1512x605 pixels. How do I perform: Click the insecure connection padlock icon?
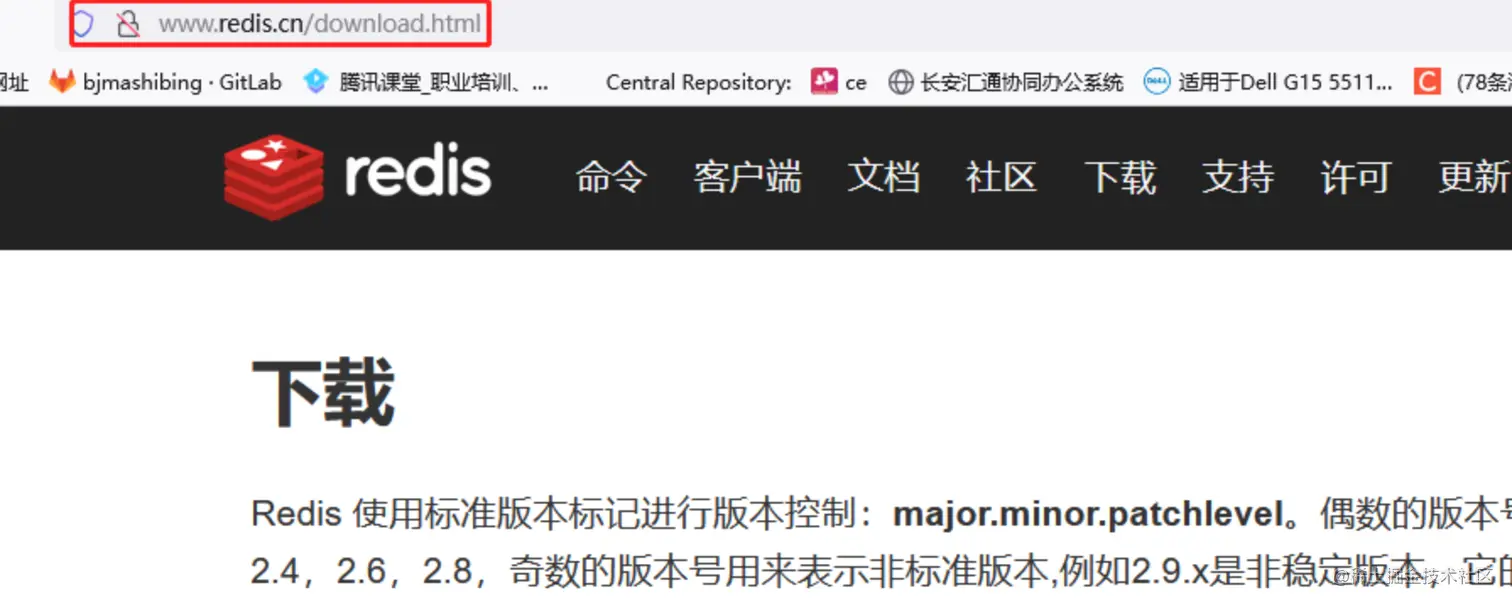(x=128, y=24)
